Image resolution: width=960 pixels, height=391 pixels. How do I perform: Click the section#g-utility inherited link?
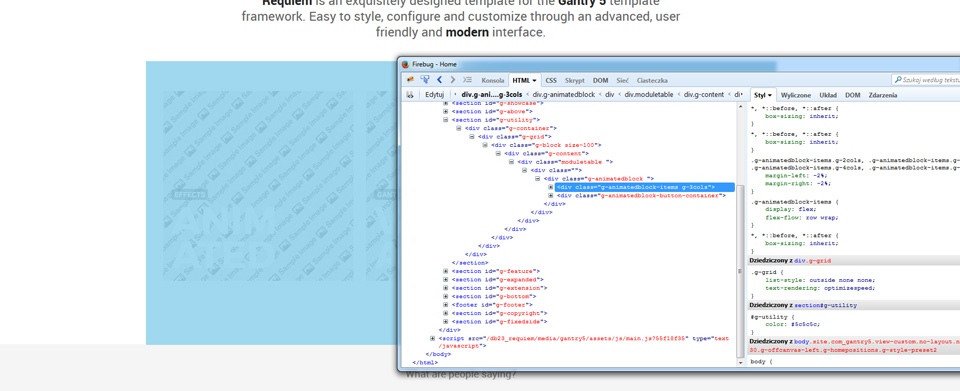pos(825,305)
